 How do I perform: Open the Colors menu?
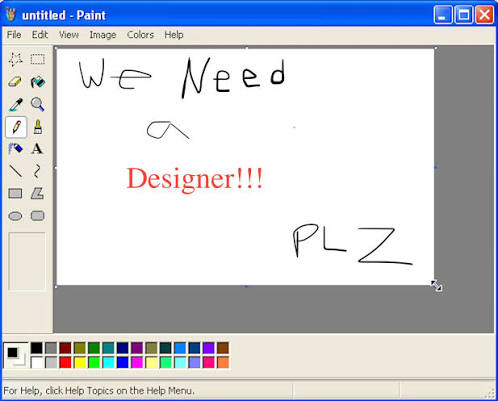point(140,35)
